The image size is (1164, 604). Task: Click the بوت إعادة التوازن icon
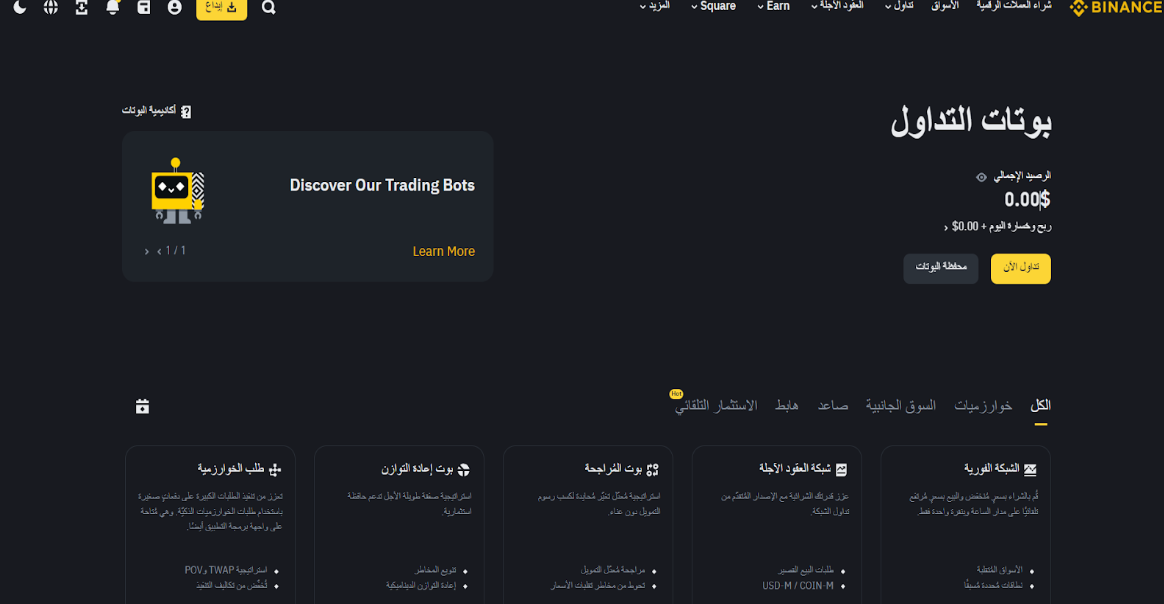[x=464, y=470]
